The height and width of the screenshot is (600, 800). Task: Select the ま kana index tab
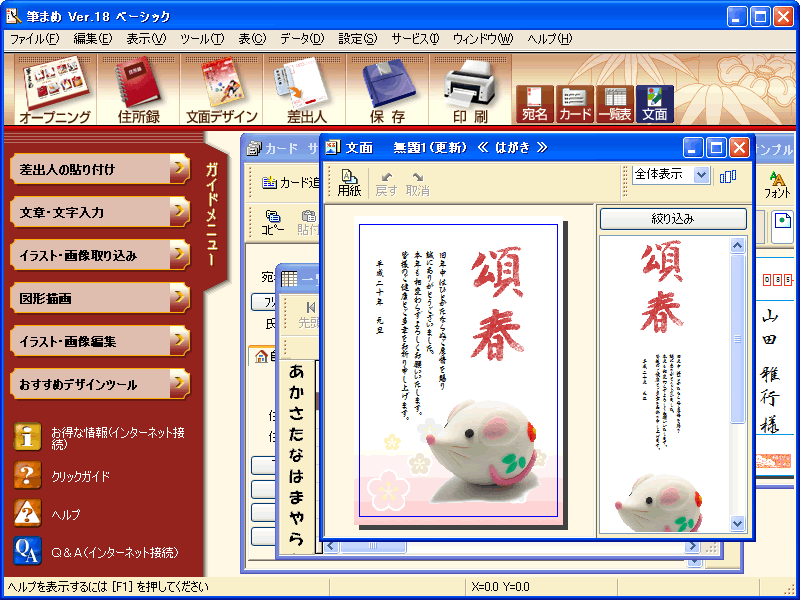coord(296,497)
